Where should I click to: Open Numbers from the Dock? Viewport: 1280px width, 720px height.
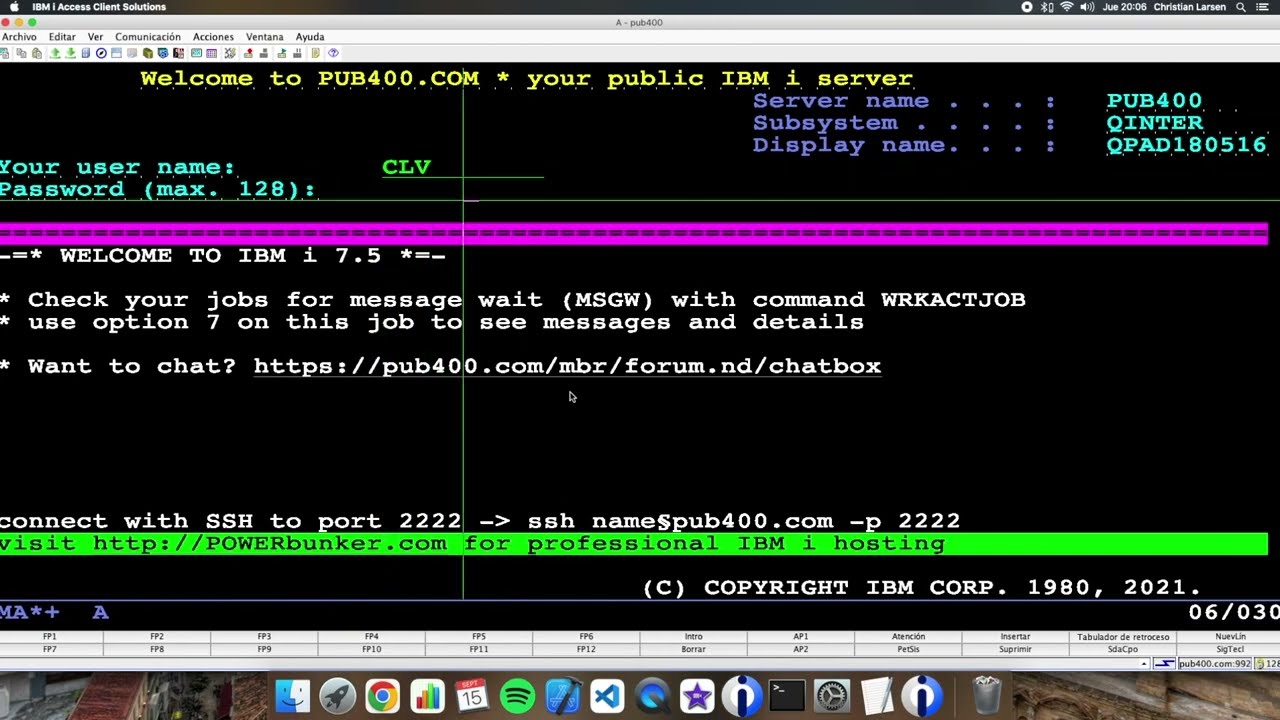tap(427, 695)
